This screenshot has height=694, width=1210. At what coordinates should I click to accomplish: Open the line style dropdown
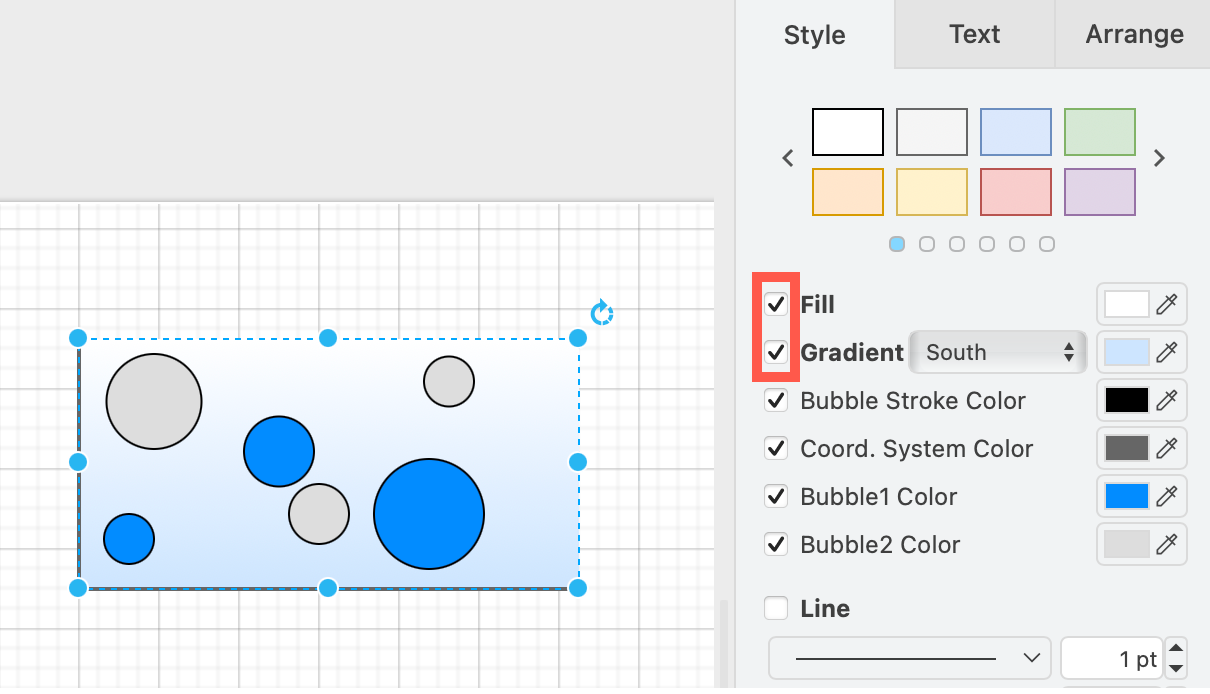click(908, 658)
